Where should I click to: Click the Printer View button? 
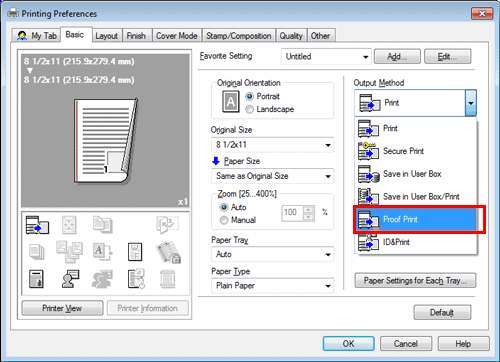click(x=62, y=308)
